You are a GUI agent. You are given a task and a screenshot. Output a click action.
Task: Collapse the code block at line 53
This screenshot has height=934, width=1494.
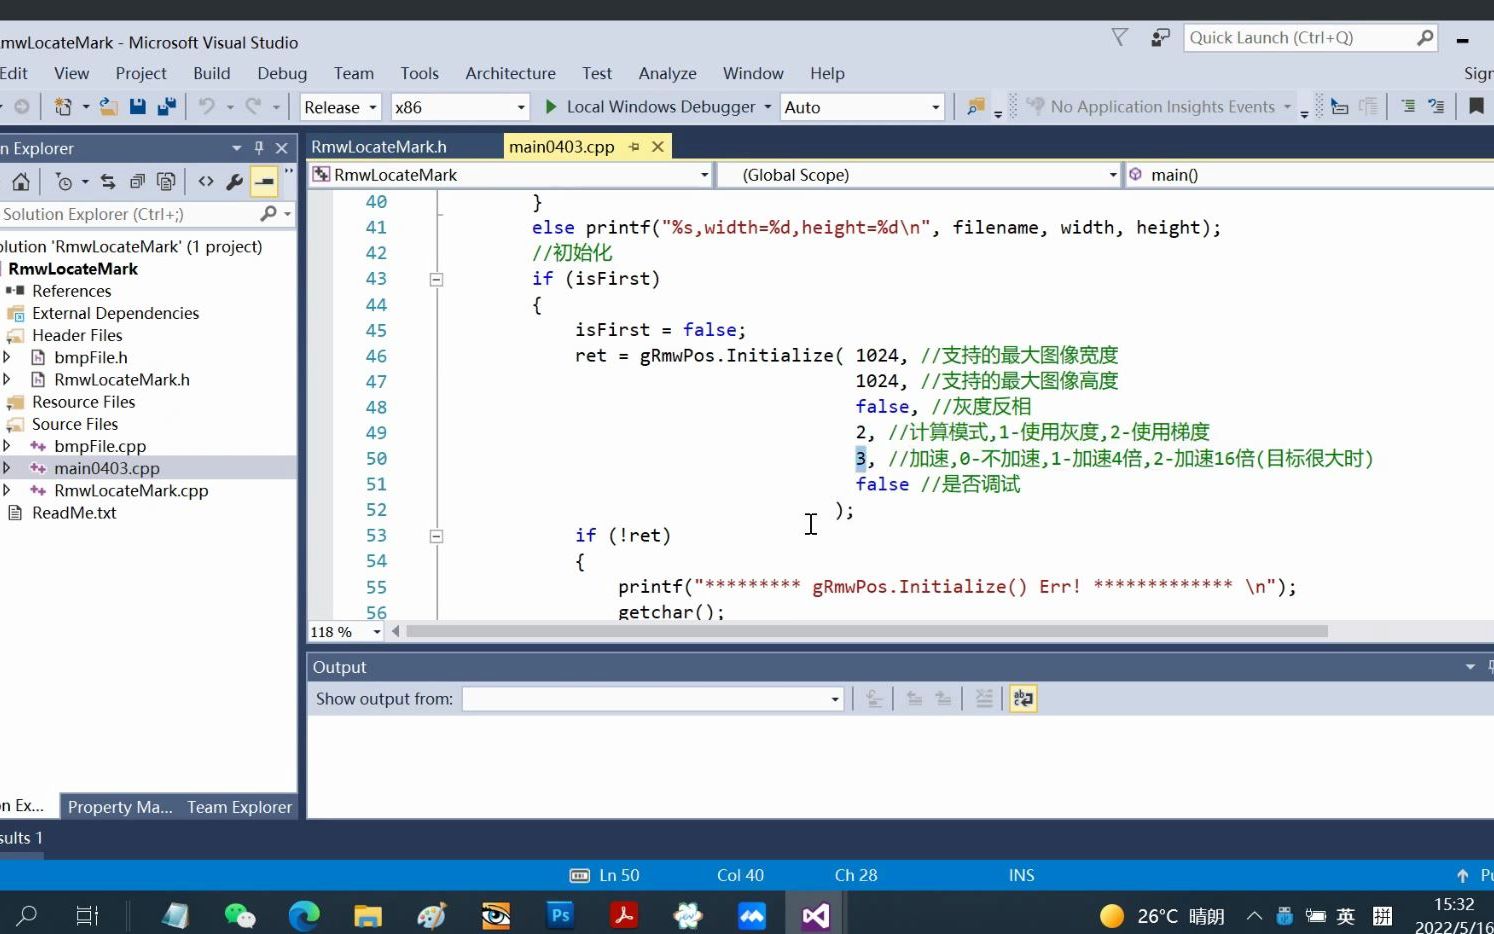point(436,536)
